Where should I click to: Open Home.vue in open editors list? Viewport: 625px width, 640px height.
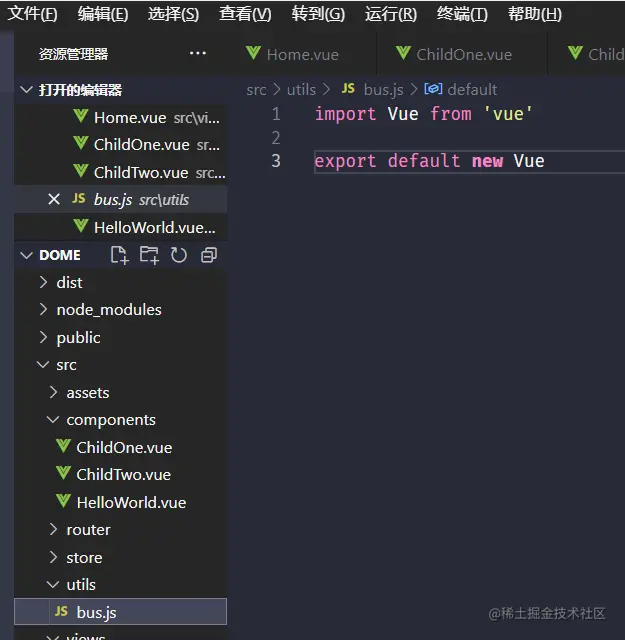pos(120,118)
